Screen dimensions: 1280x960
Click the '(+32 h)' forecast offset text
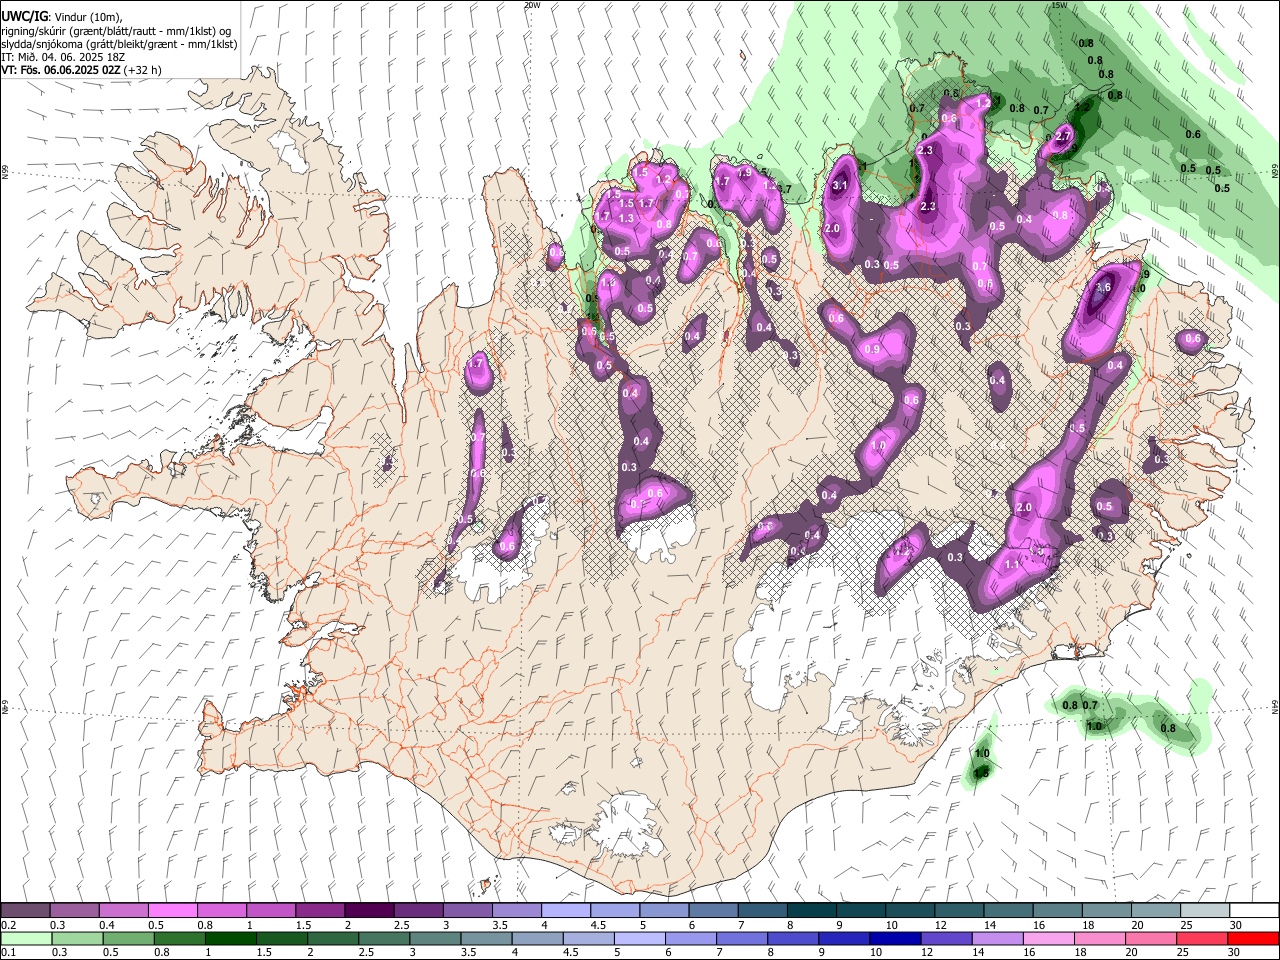pyautogui.click(x=143, y=70)
